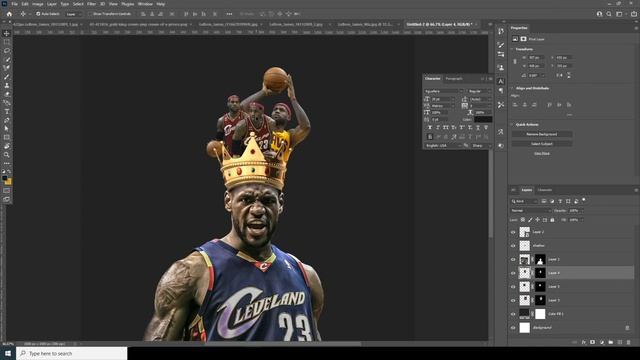The height and width of the screenshot is (360, 640).
Task: Open the File menu
Action: pyautogui.click(x=14, y=4)
